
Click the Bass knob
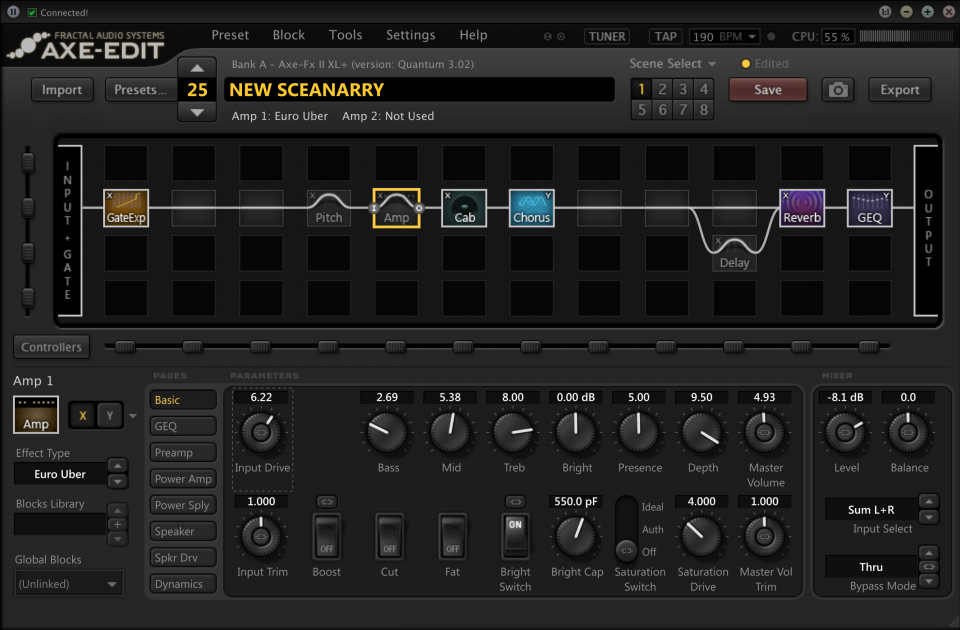388,432
